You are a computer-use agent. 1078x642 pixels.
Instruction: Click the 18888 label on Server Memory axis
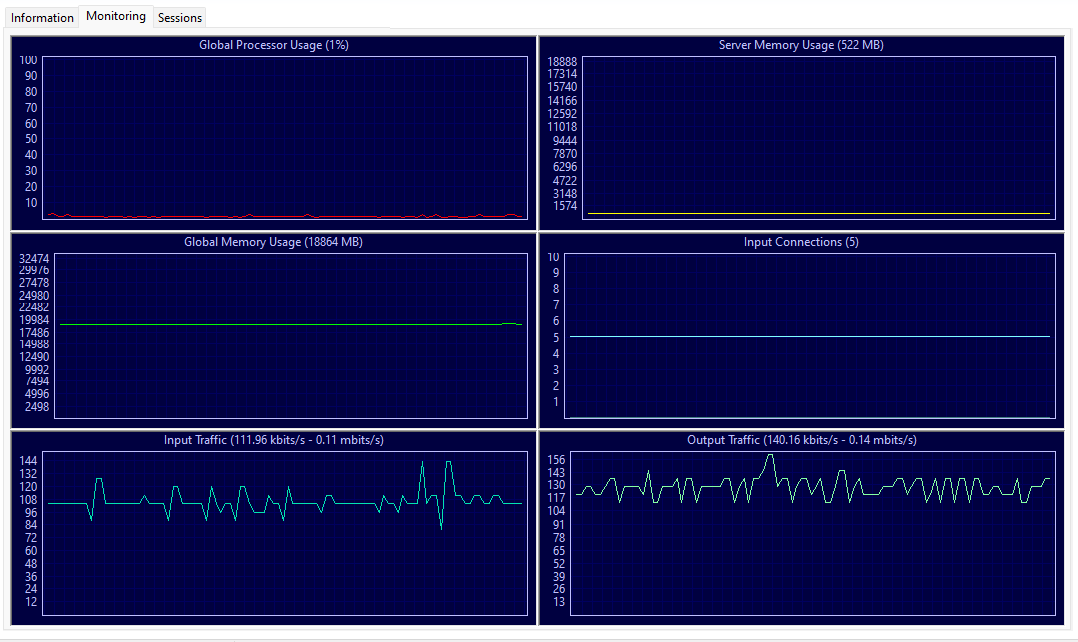(x=561, y=61)
